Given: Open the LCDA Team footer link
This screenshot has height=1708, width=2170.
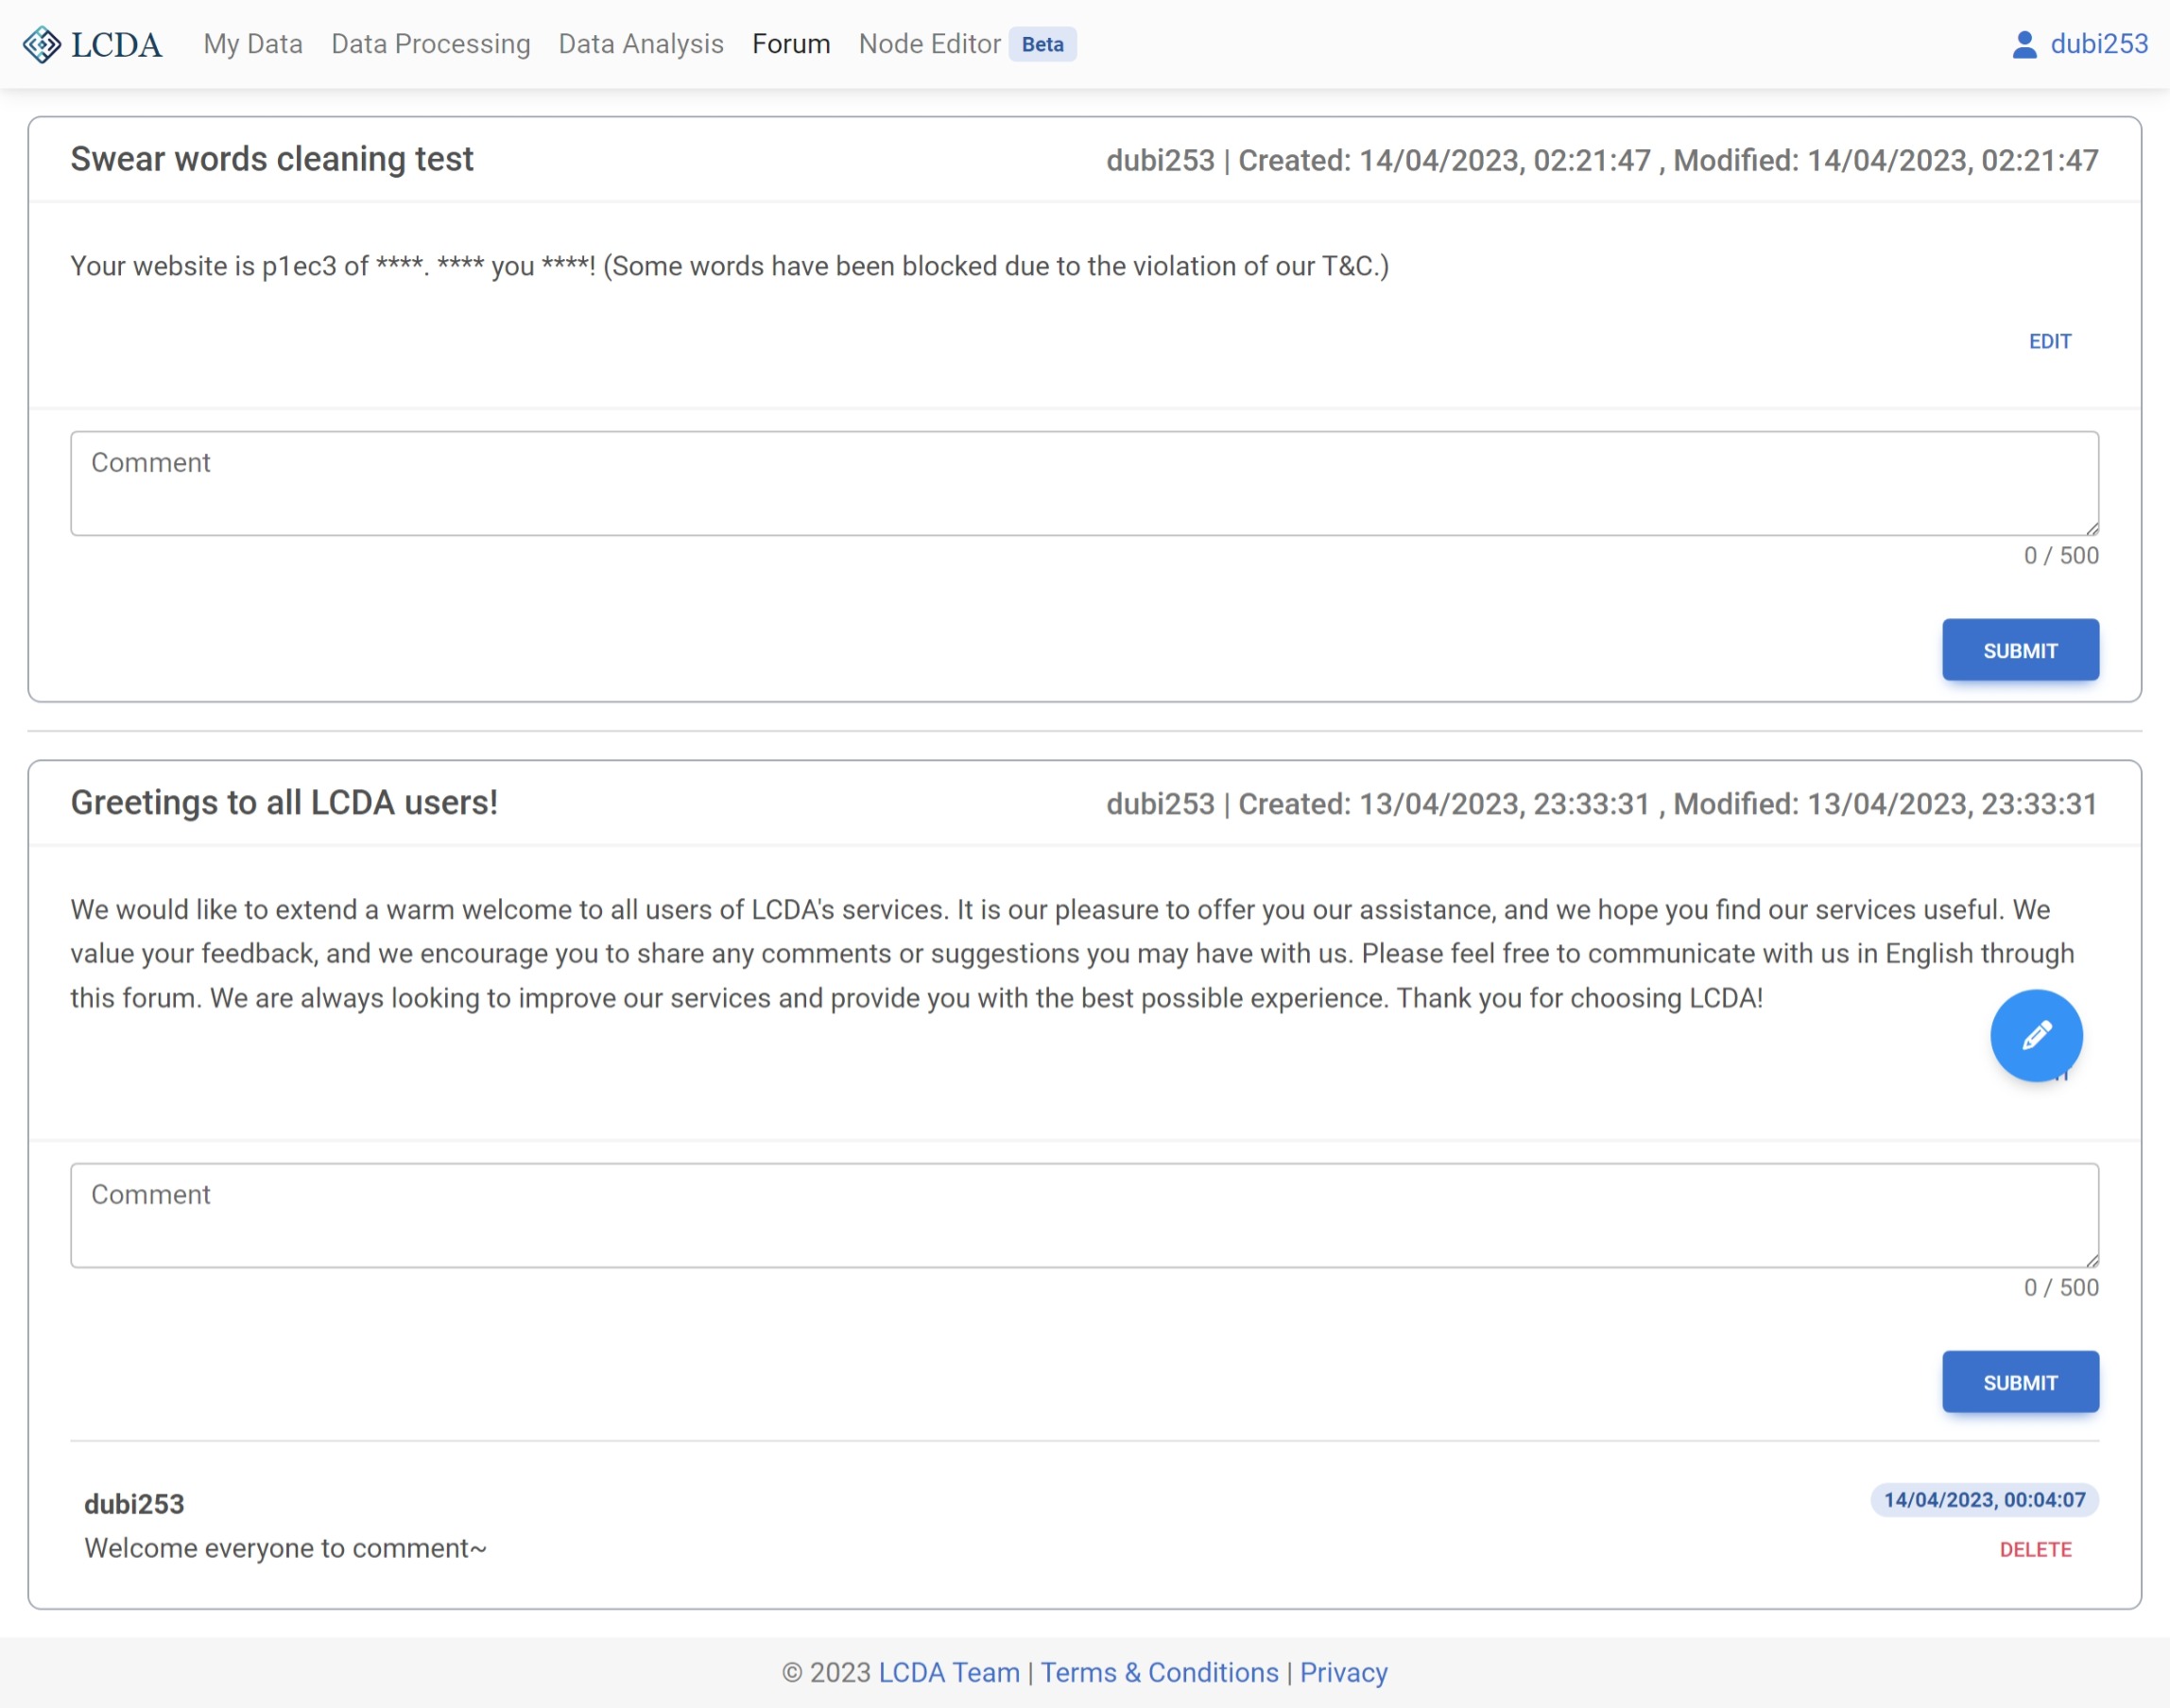Looking at the screenshot, I should 948,1673.
